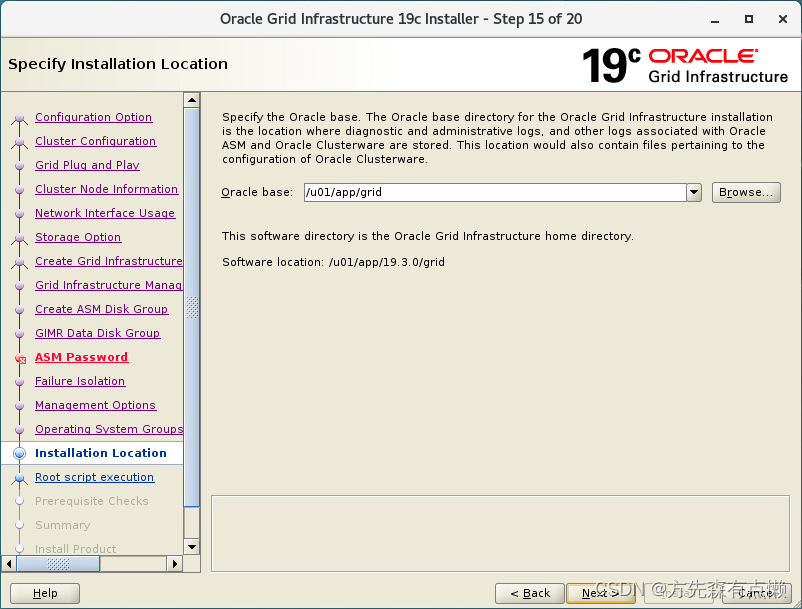Screen dimensions: 802x609
Task: Open the red ASM Password step
Action: pos(81,357)
